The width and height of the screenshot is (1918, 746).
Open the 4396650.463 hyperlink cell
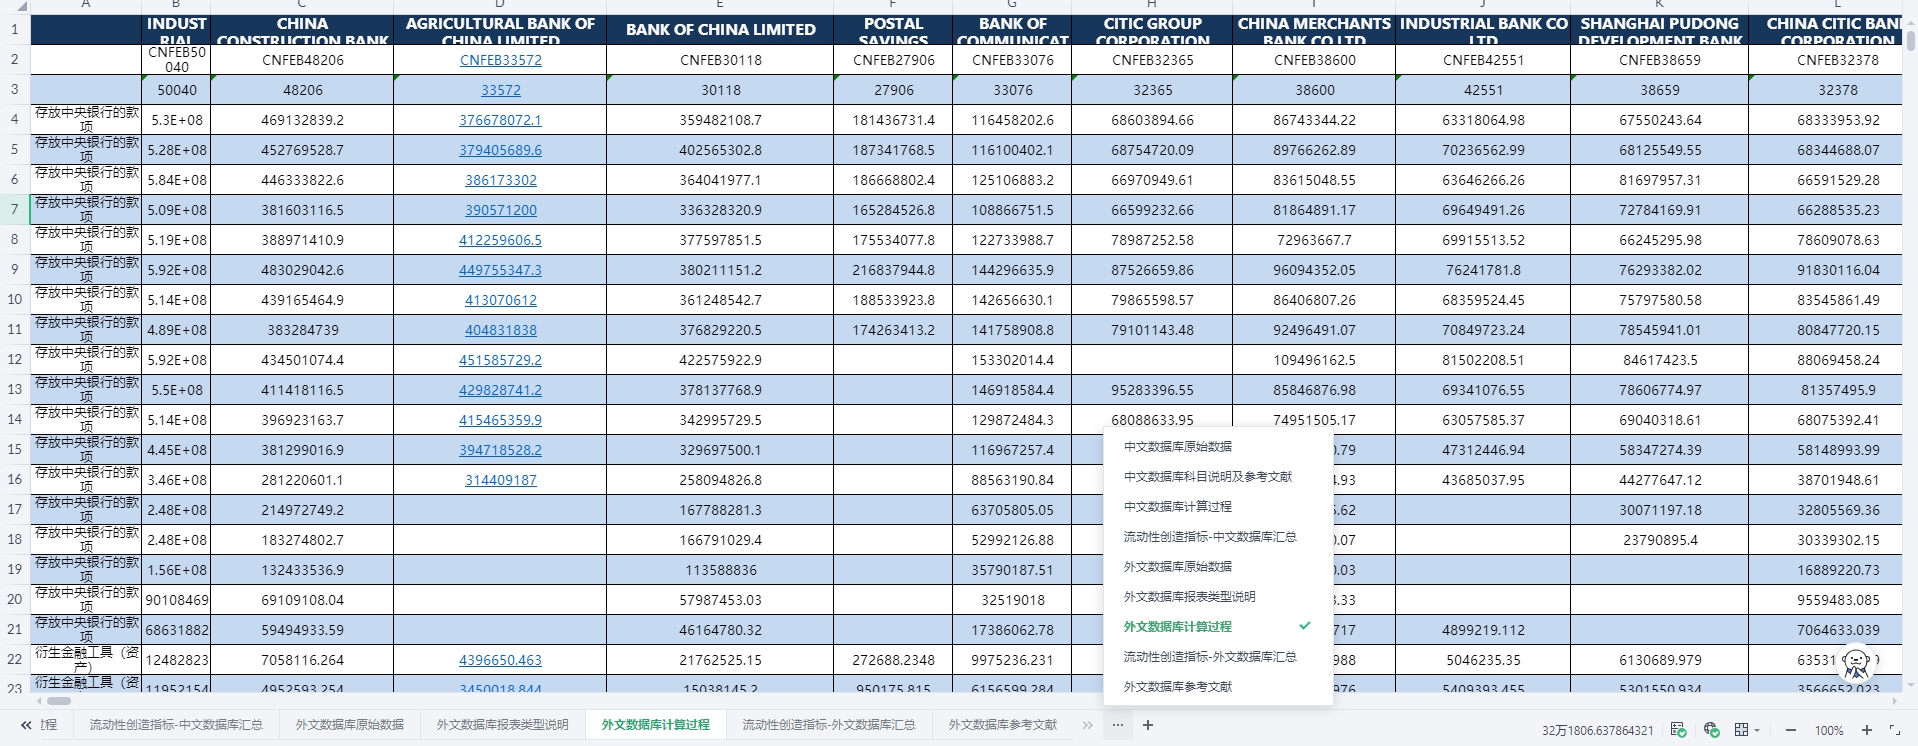tap(500, 660)
